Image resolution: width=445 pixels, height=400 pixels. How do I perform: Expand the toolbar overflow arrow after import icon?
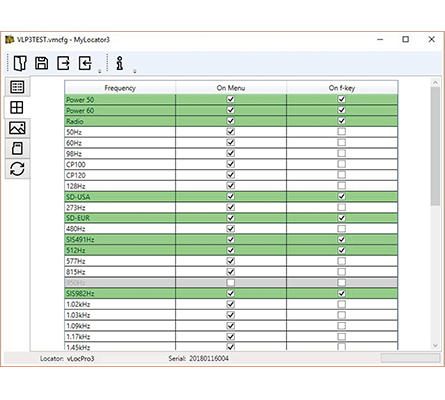pyautogui.click(x=99, y=71)
